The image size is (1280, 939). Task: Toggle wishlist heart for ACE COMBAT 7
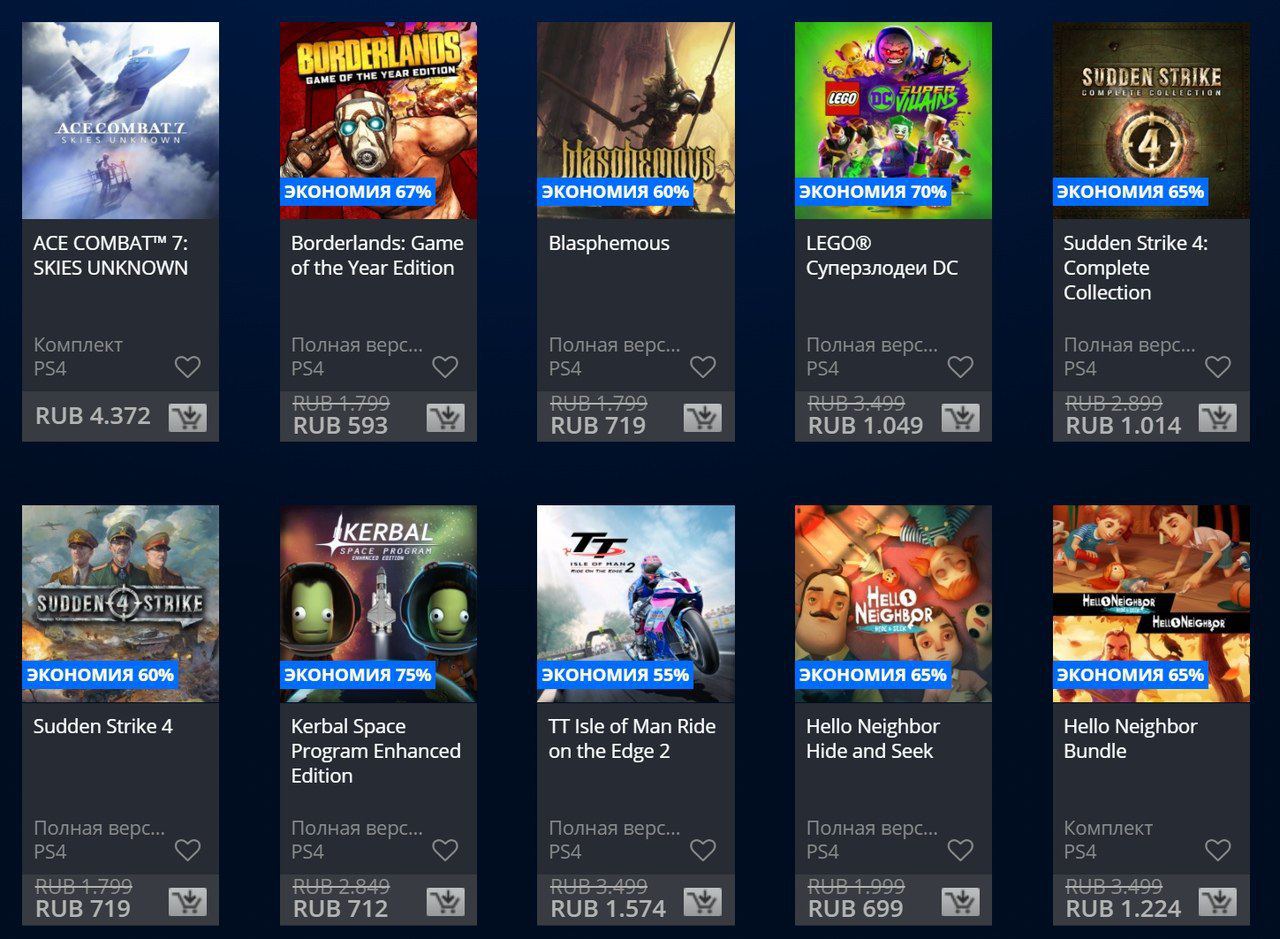(x=188, y=367)
